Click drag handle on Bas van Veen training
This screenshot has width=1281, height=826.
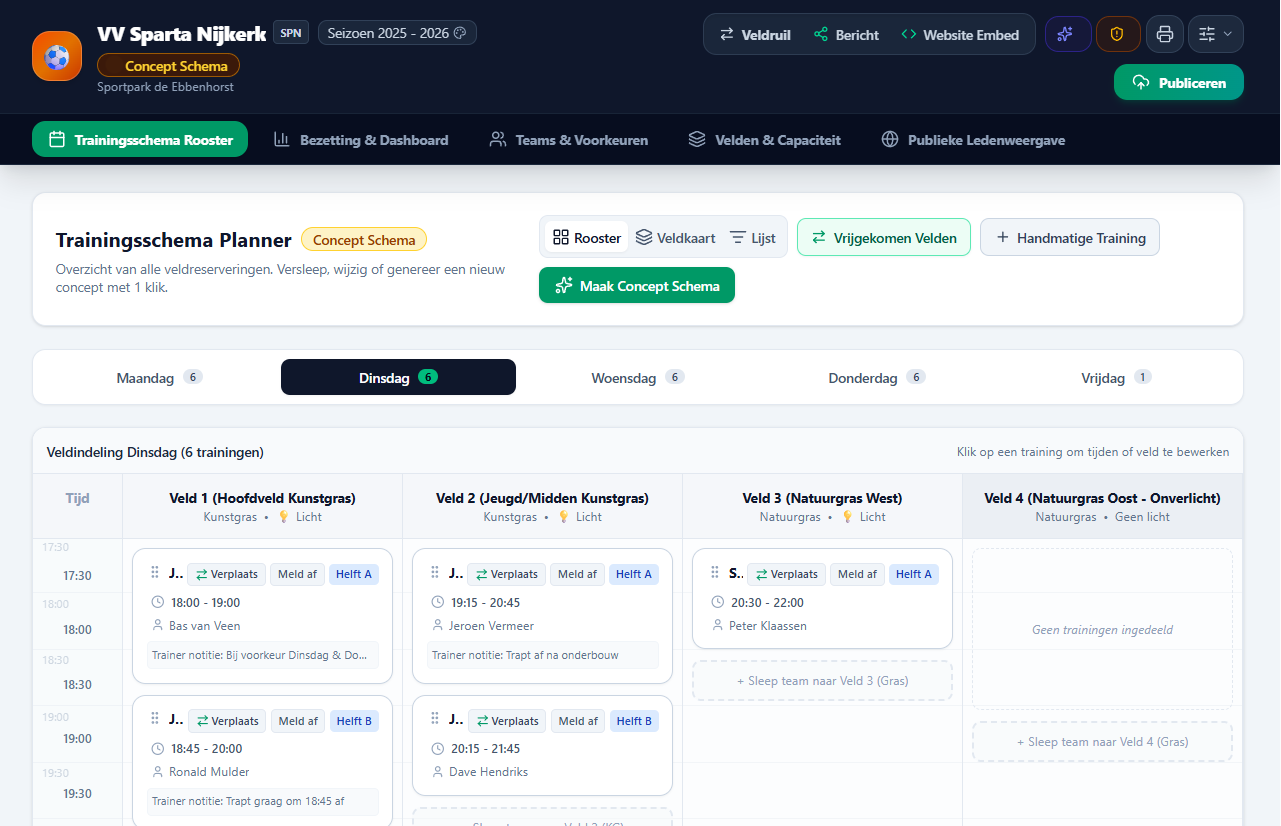[x=155, y=573]
